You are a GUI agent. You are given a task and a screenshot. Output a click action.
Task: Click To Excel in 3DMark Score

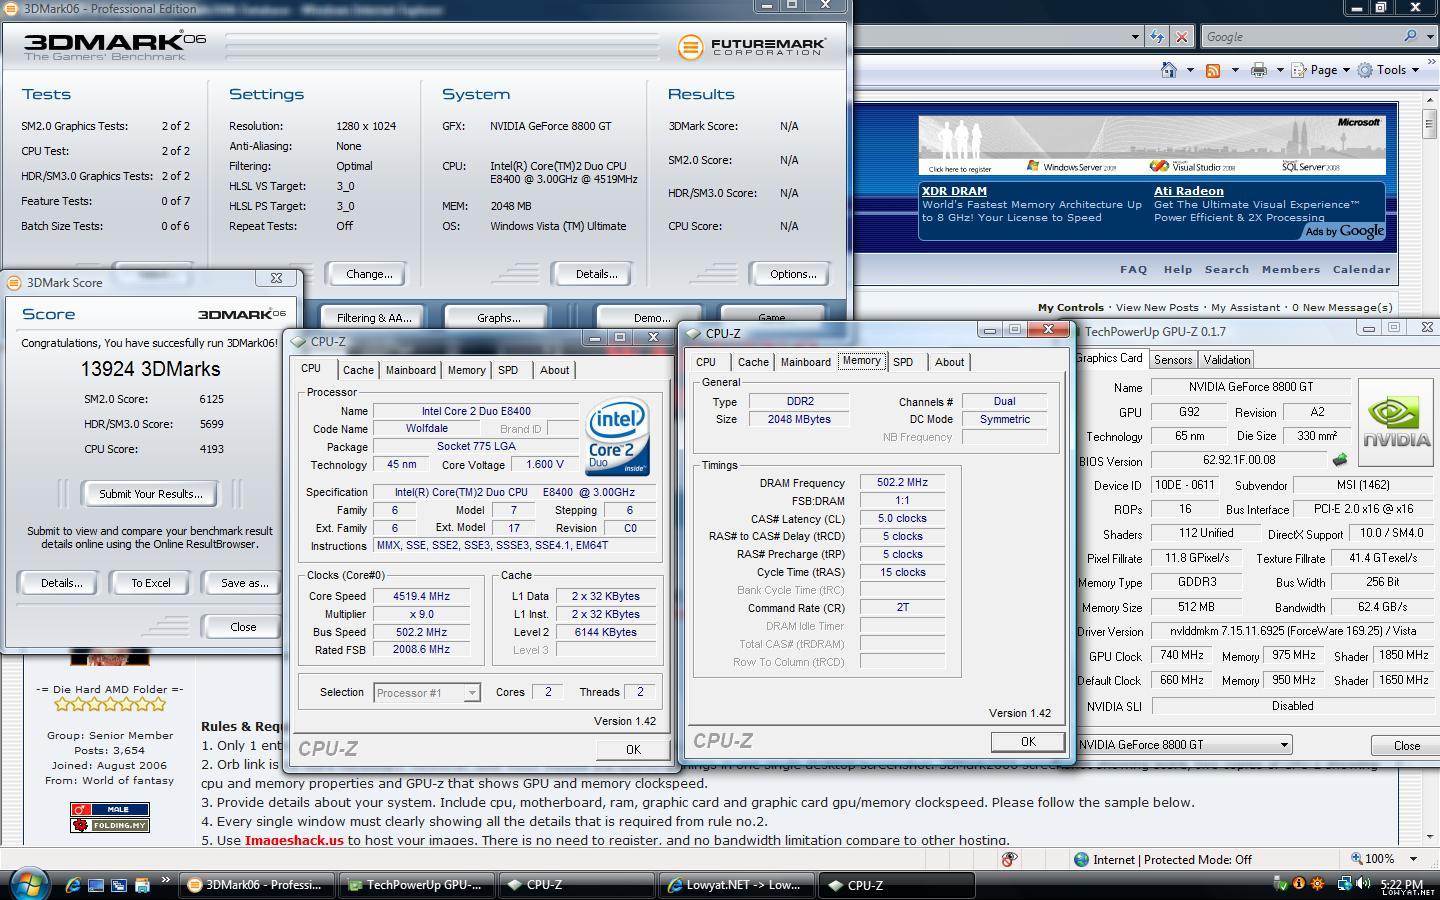click(x=151, y=582)
